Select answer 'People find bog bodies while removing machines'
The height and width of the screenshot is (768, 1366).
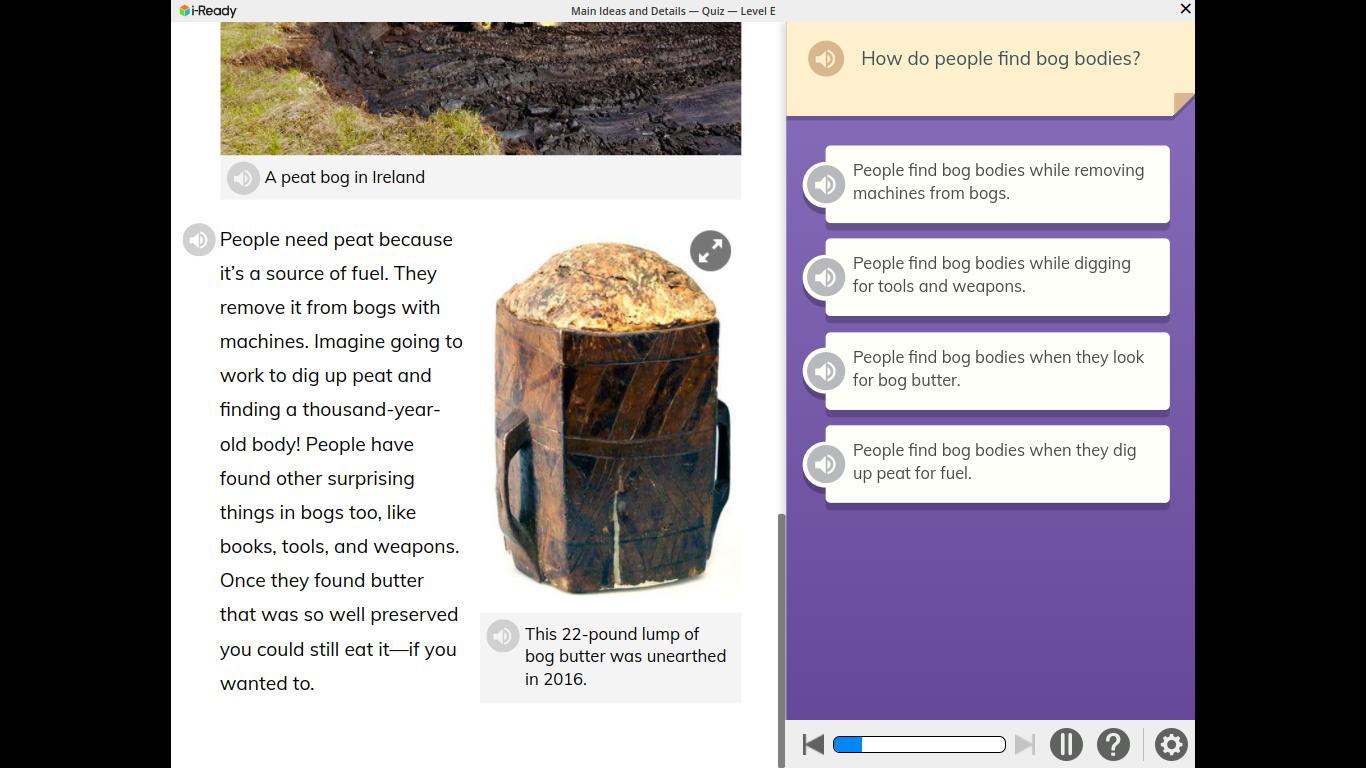(997, 184)
